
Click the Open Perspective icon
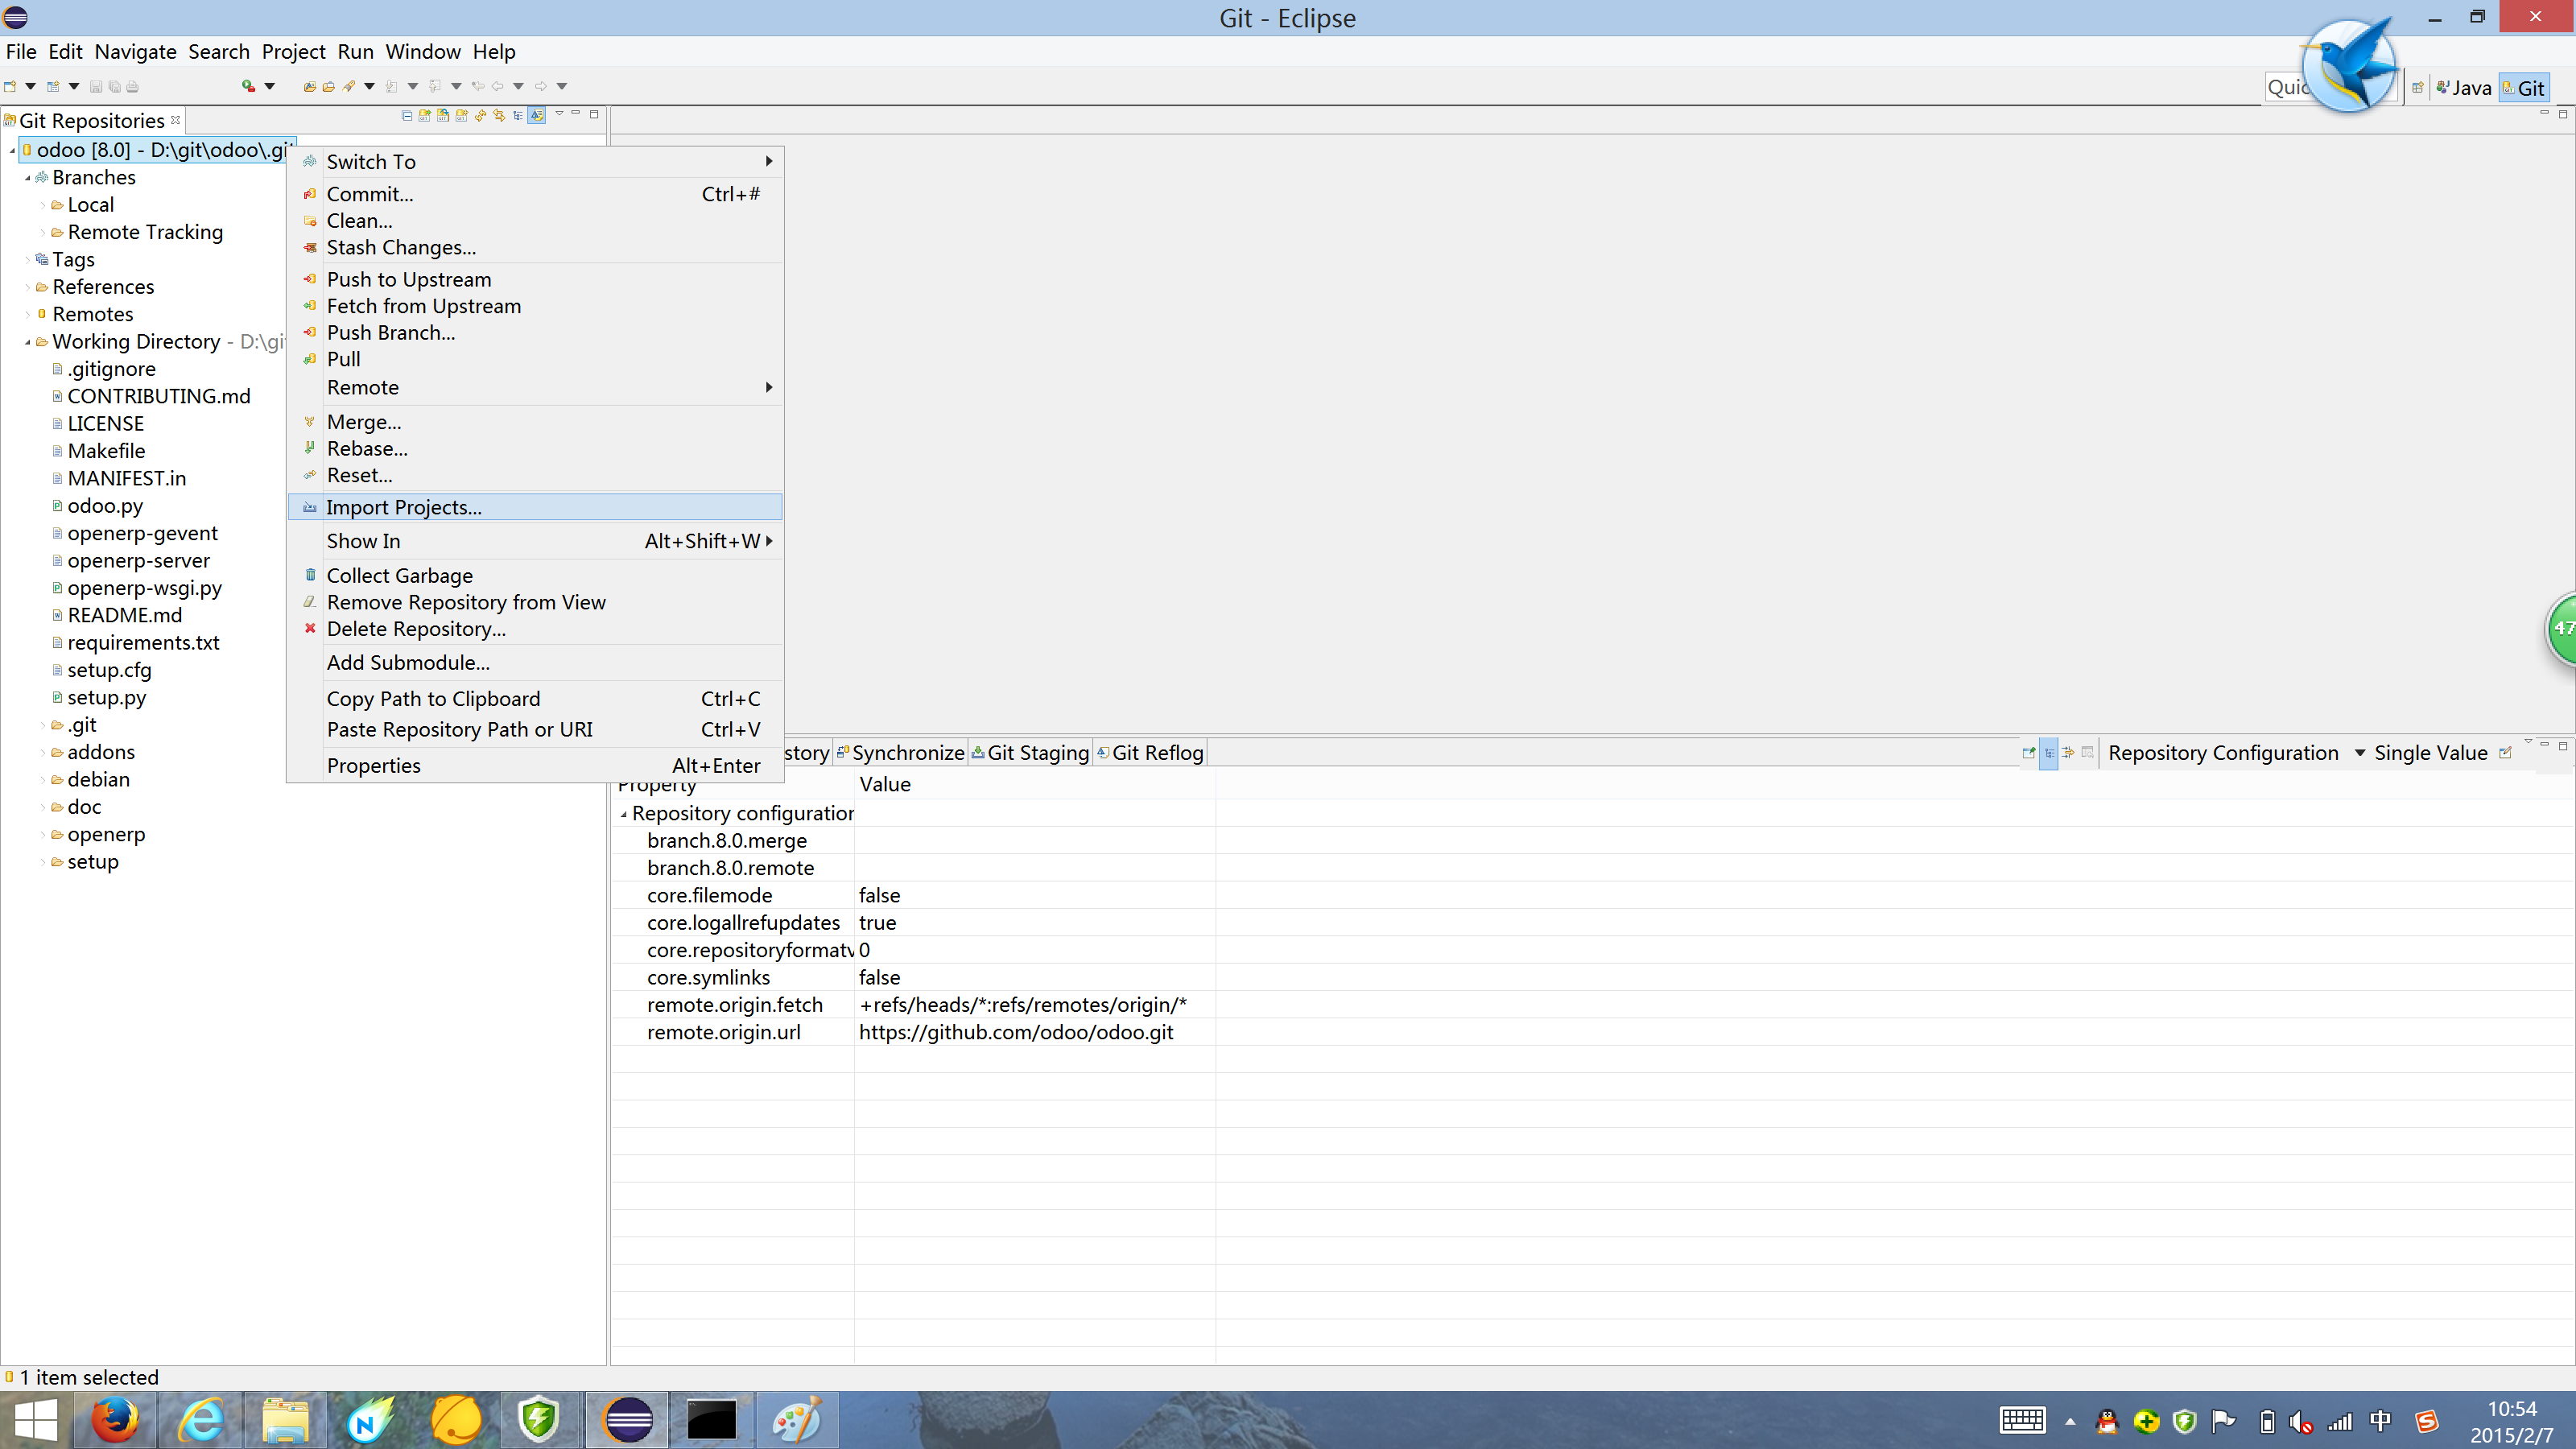point(2417,88)
